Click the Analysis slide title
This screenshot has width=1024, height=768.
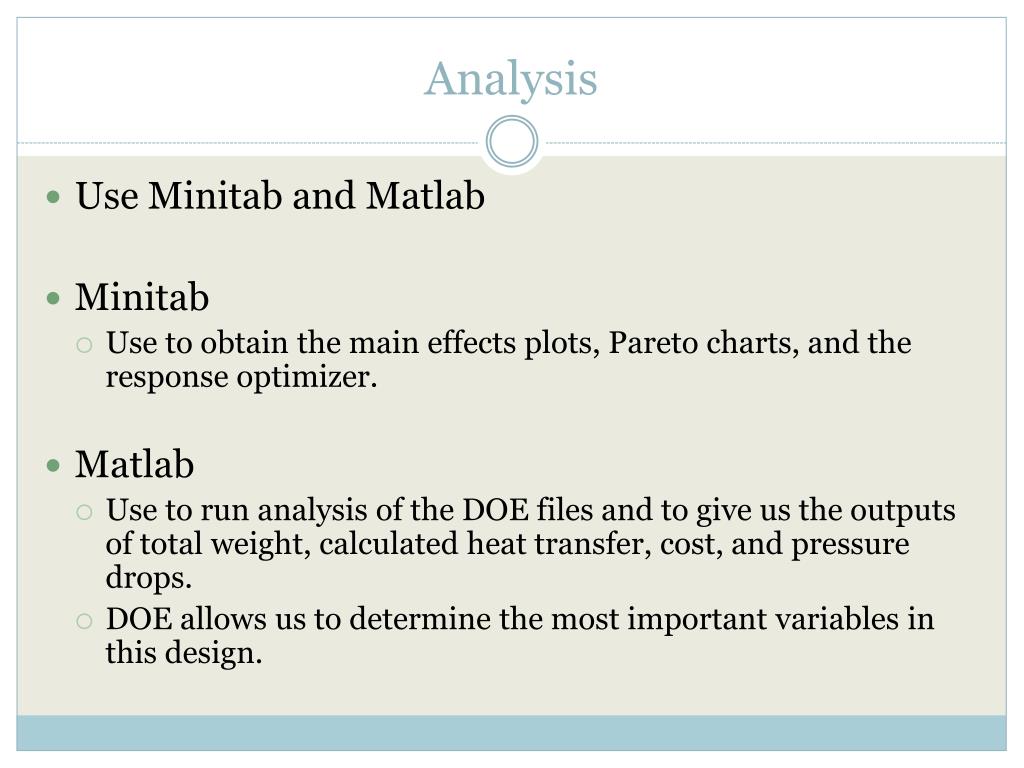click(511, 80)
